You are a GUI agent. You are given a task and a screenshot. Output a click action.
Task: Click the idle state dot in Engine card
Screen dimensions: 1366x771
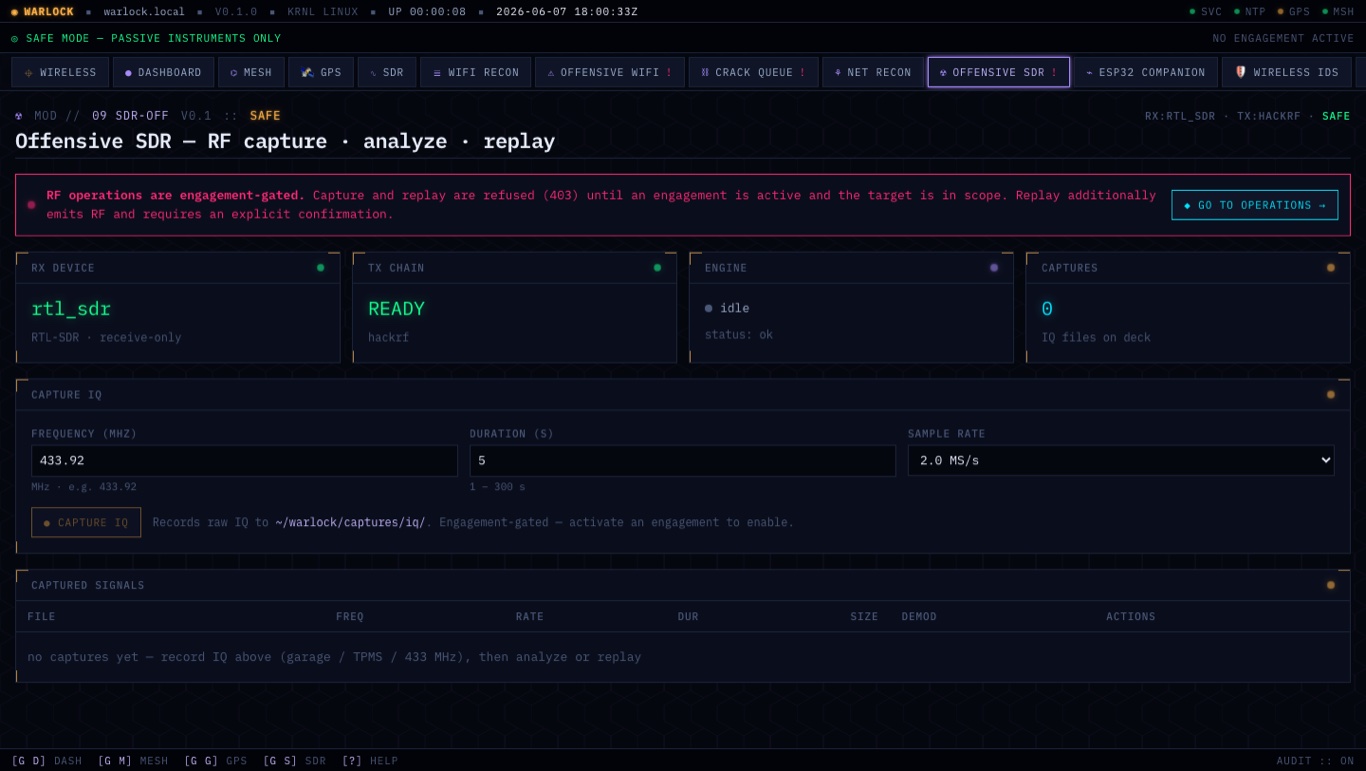pos(709,308)
